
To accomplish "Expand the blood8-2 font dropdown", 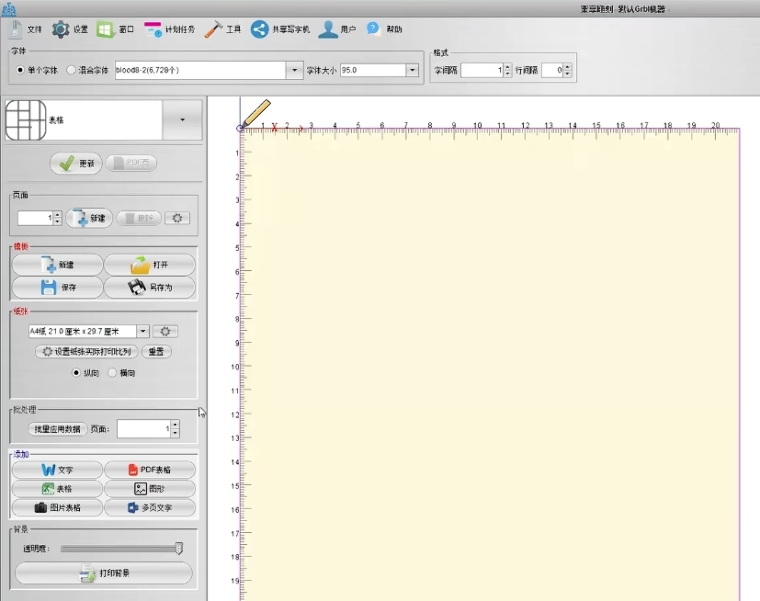I will [x=294, y=70].
